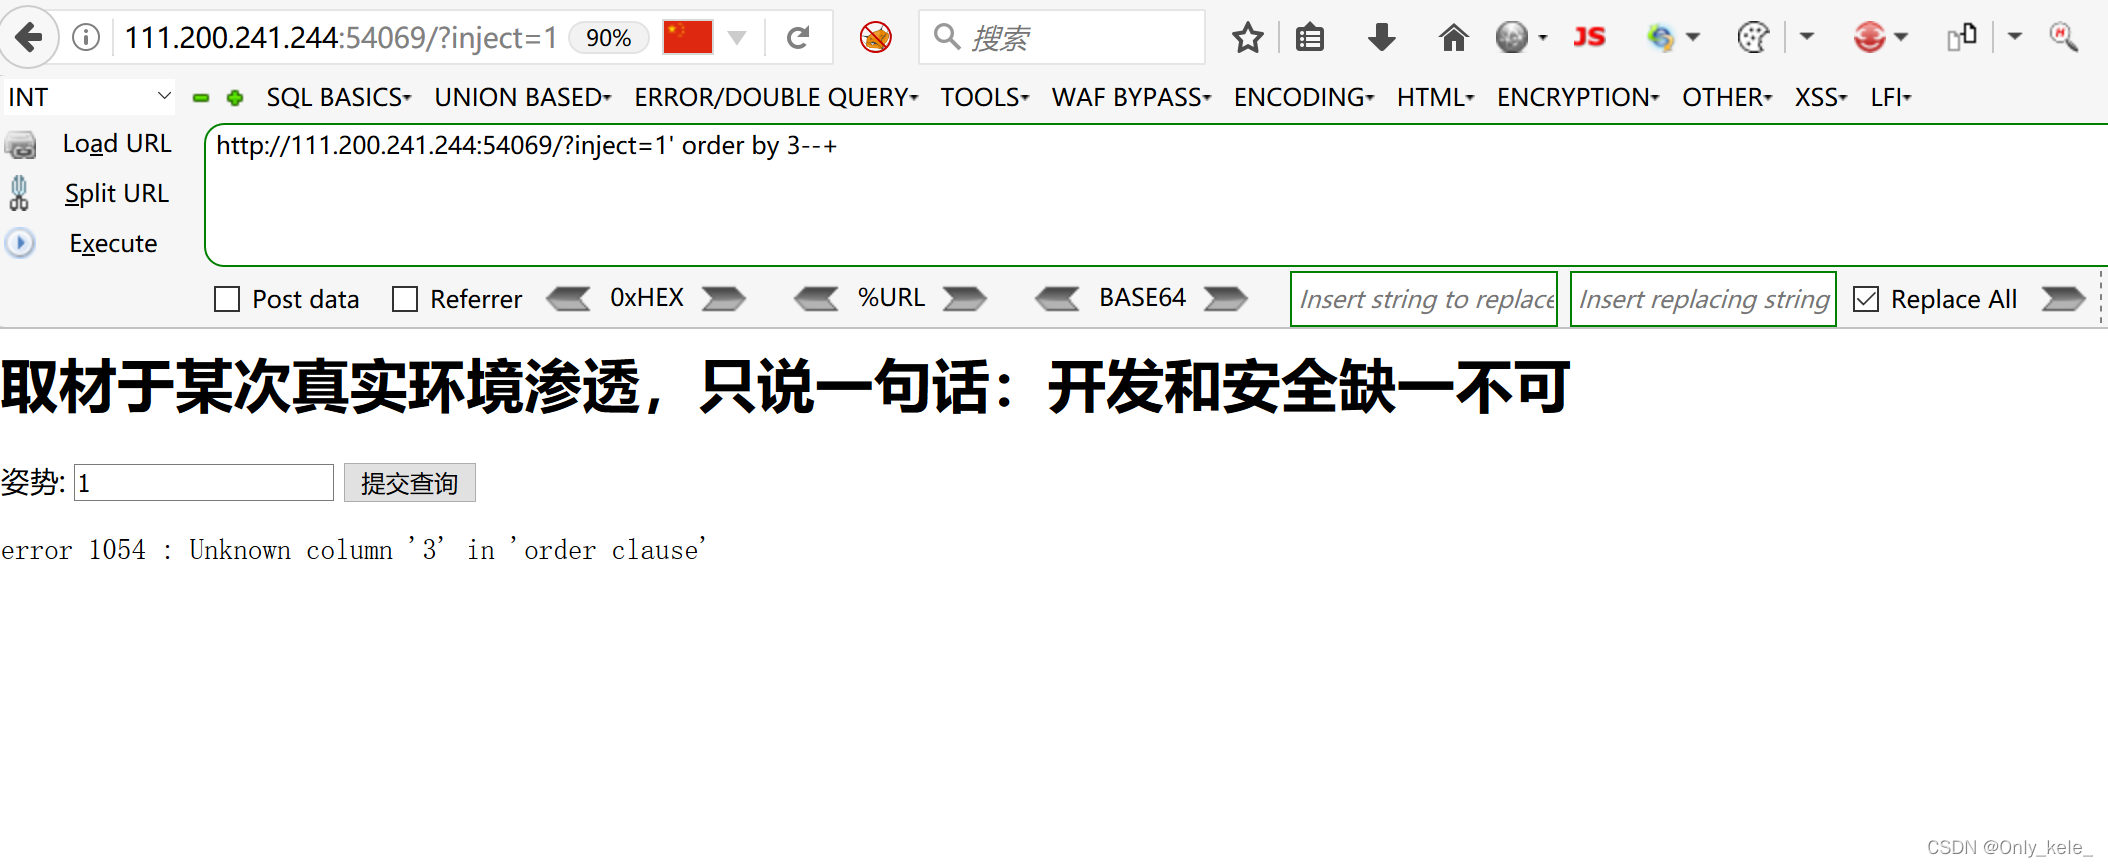Open the XSS menu
This screenshot has height=867, width=2108.
[x=1822, y=98]
